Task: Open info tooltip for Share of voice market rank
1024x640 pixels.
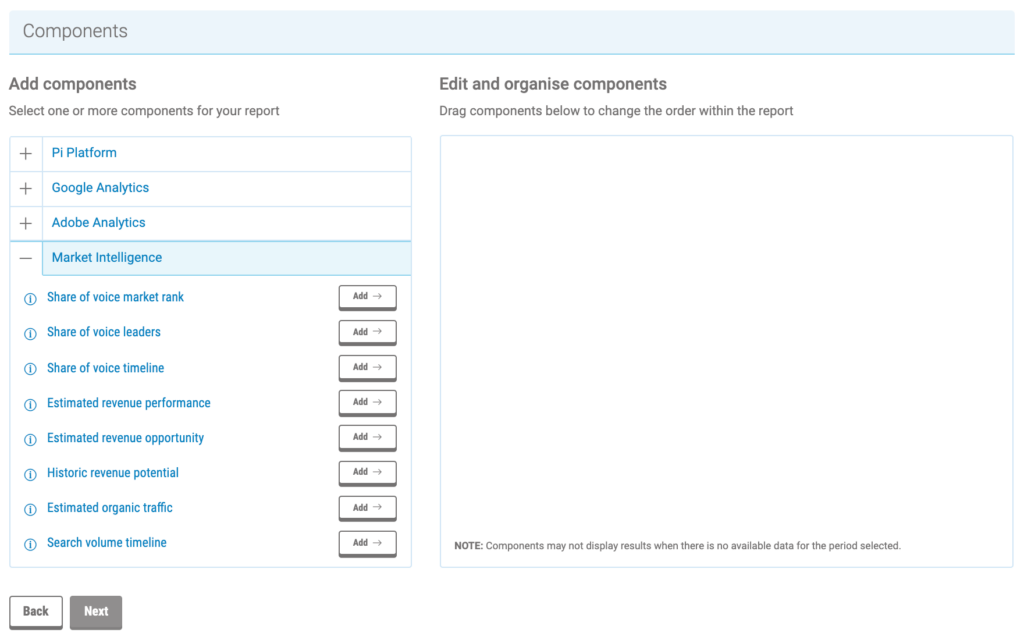Action: pos(30,297)
